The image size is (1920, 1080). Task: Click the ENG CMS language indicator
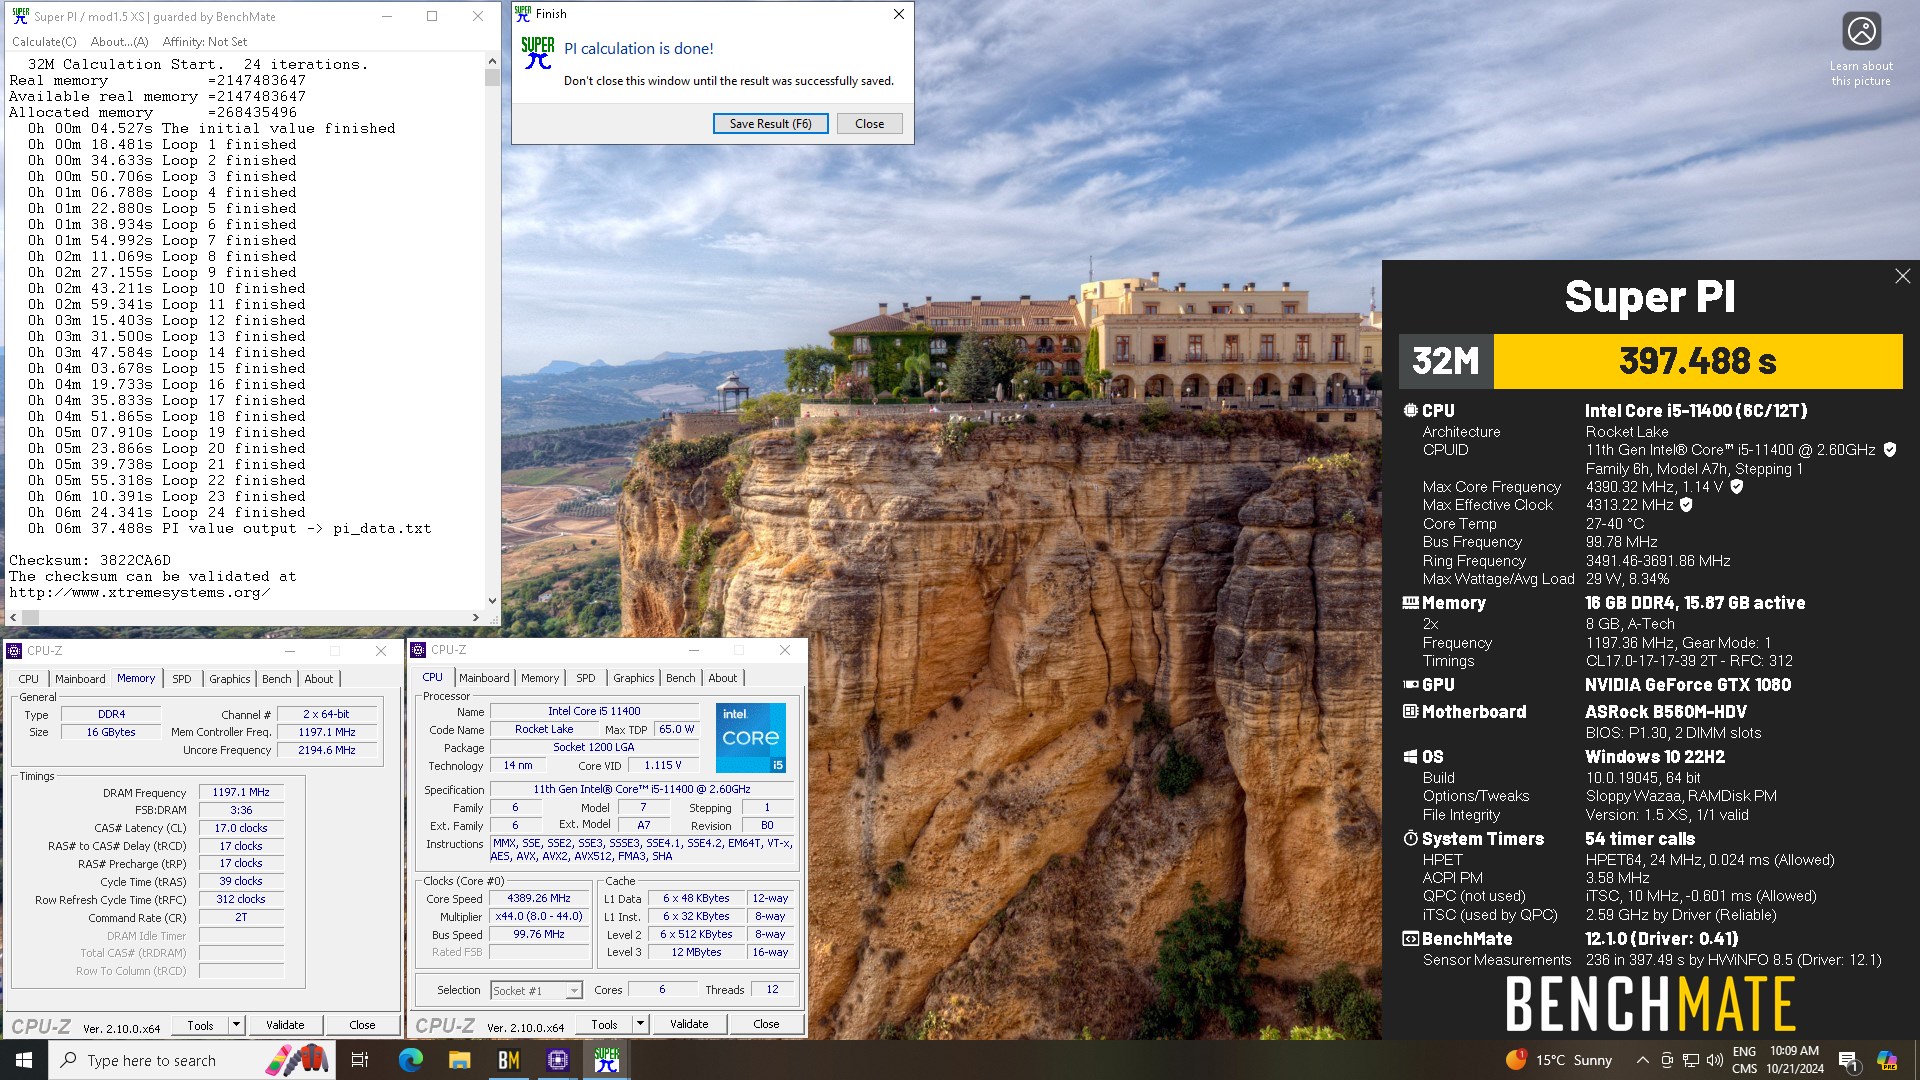click(x=1744, y=1060)
